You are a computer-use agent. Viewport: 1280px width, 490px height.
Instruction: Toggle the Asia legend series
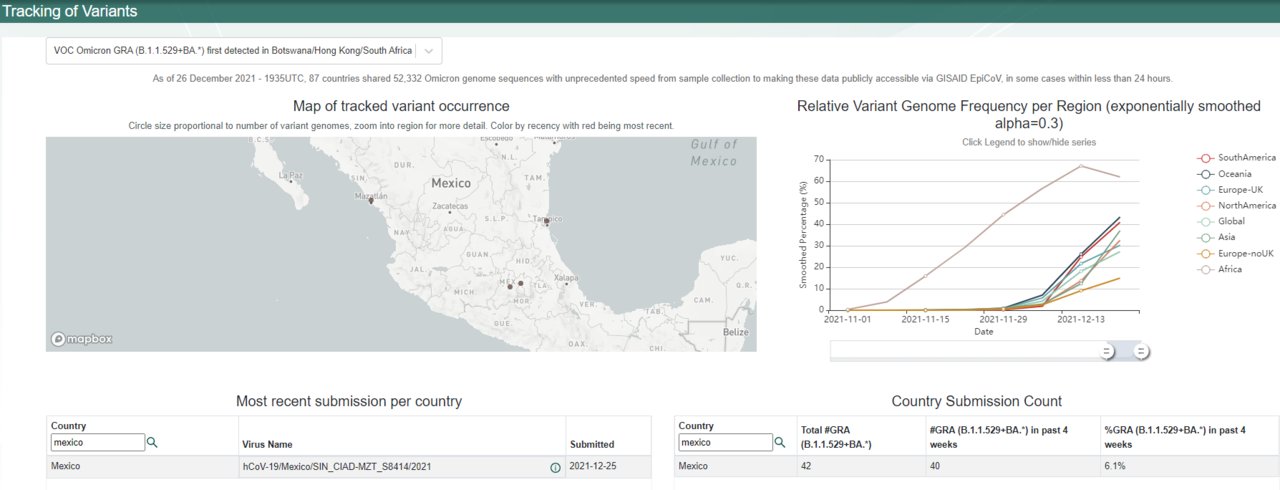click(1225, 237)
